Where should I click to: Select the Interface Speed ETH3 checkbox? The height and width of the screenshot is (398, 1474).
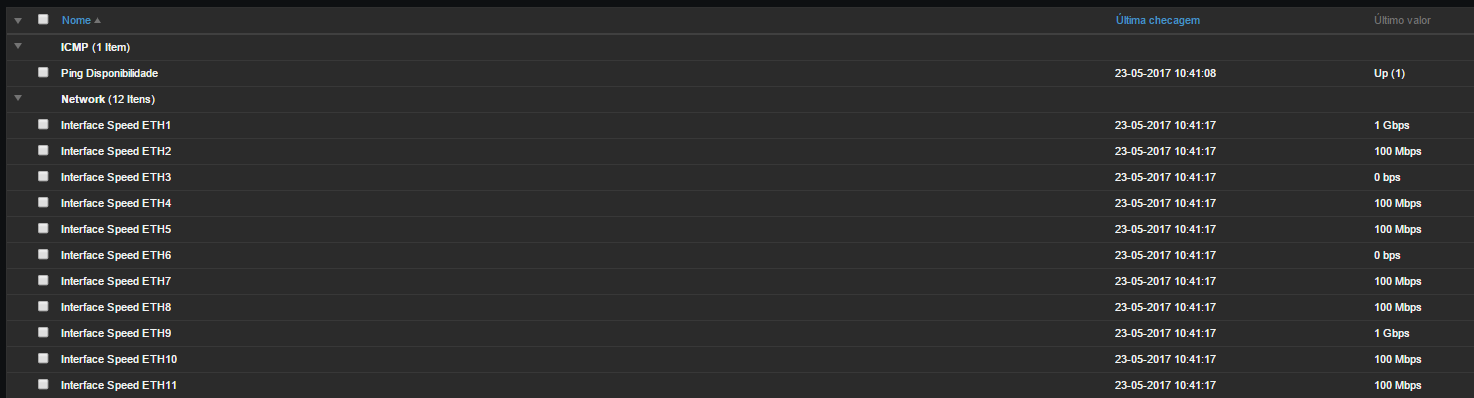point(43,176)
